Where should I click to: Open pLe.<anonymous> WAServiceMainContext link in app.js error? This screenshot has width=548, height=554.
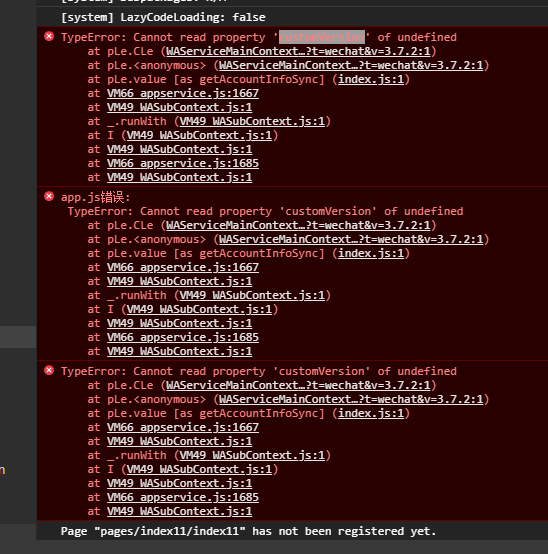tap(351, 239)
